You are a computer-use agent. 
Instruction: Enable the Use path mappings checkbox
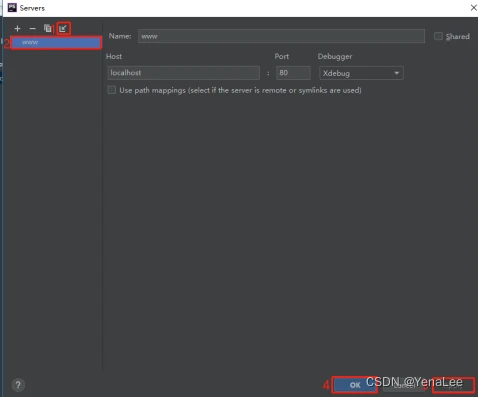[112, 90]
